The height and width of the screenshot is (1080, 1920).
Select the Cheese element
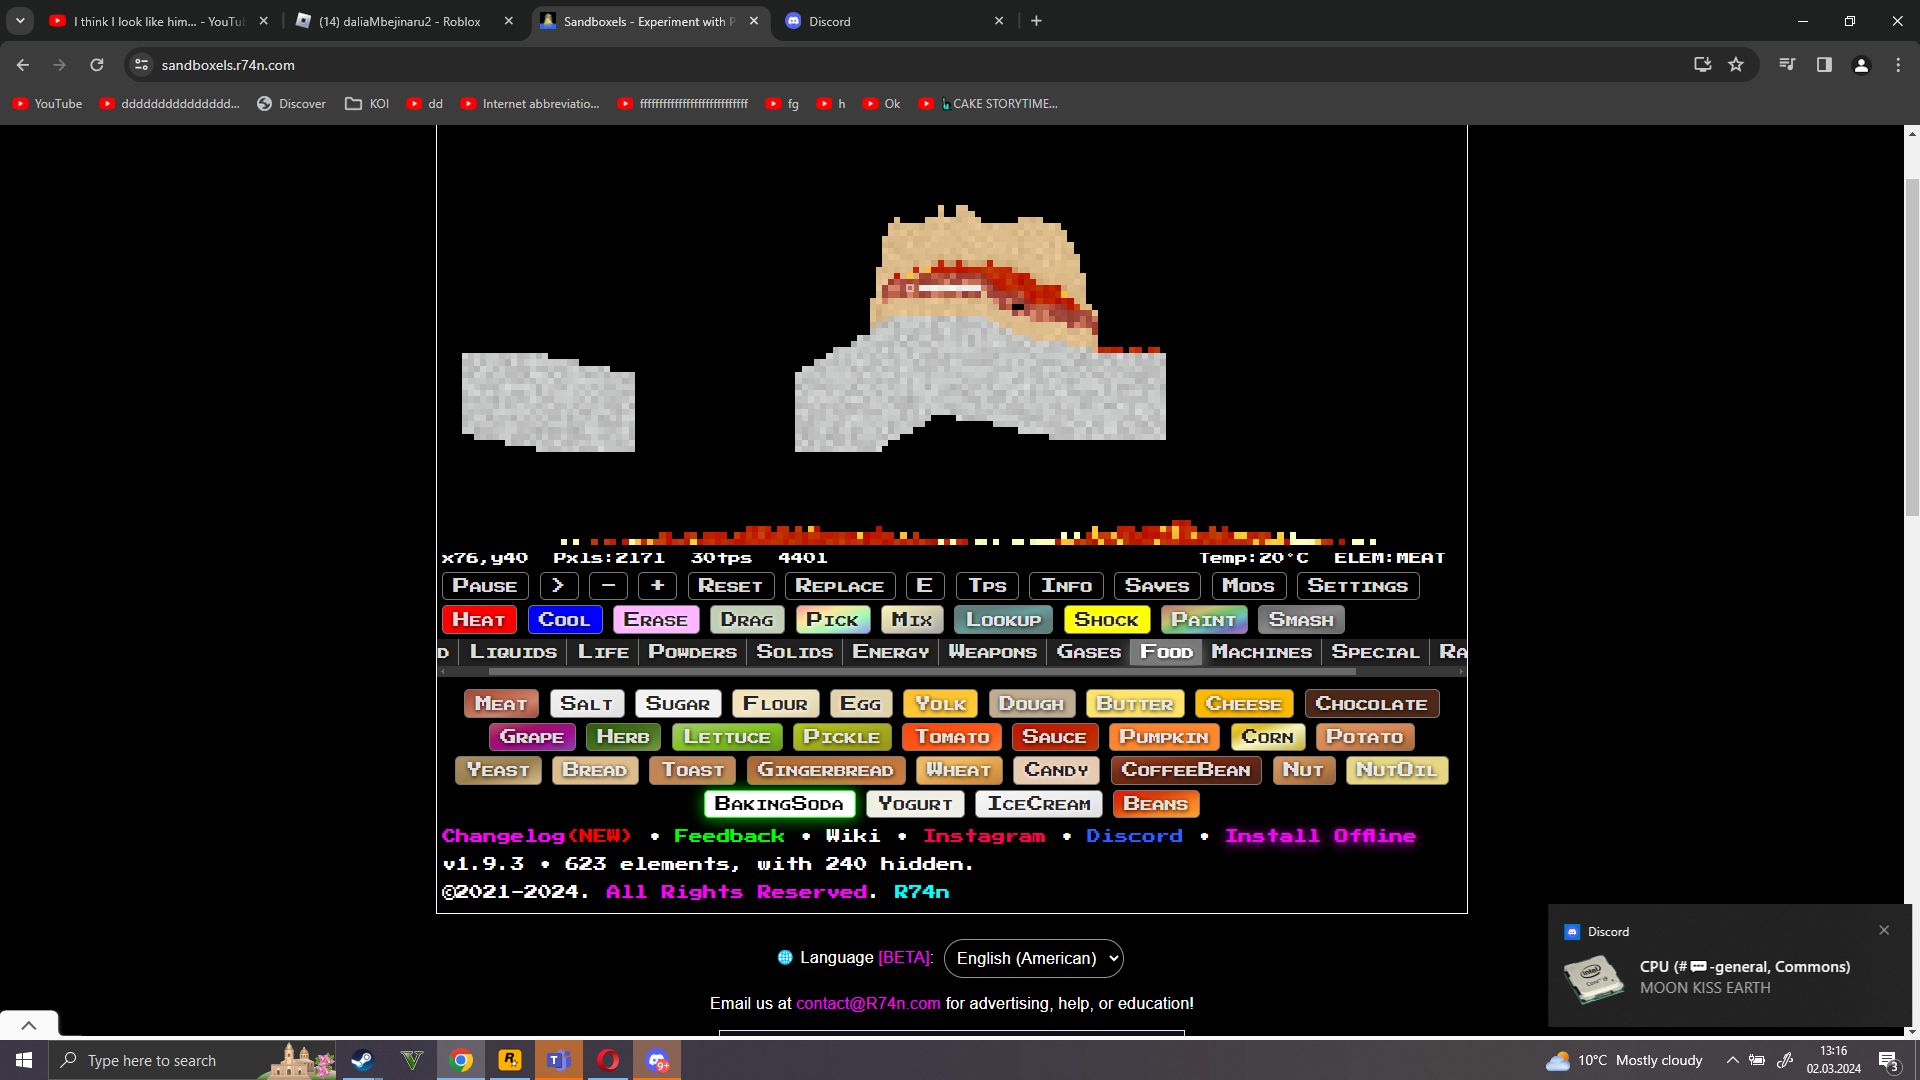point(1243,704)
